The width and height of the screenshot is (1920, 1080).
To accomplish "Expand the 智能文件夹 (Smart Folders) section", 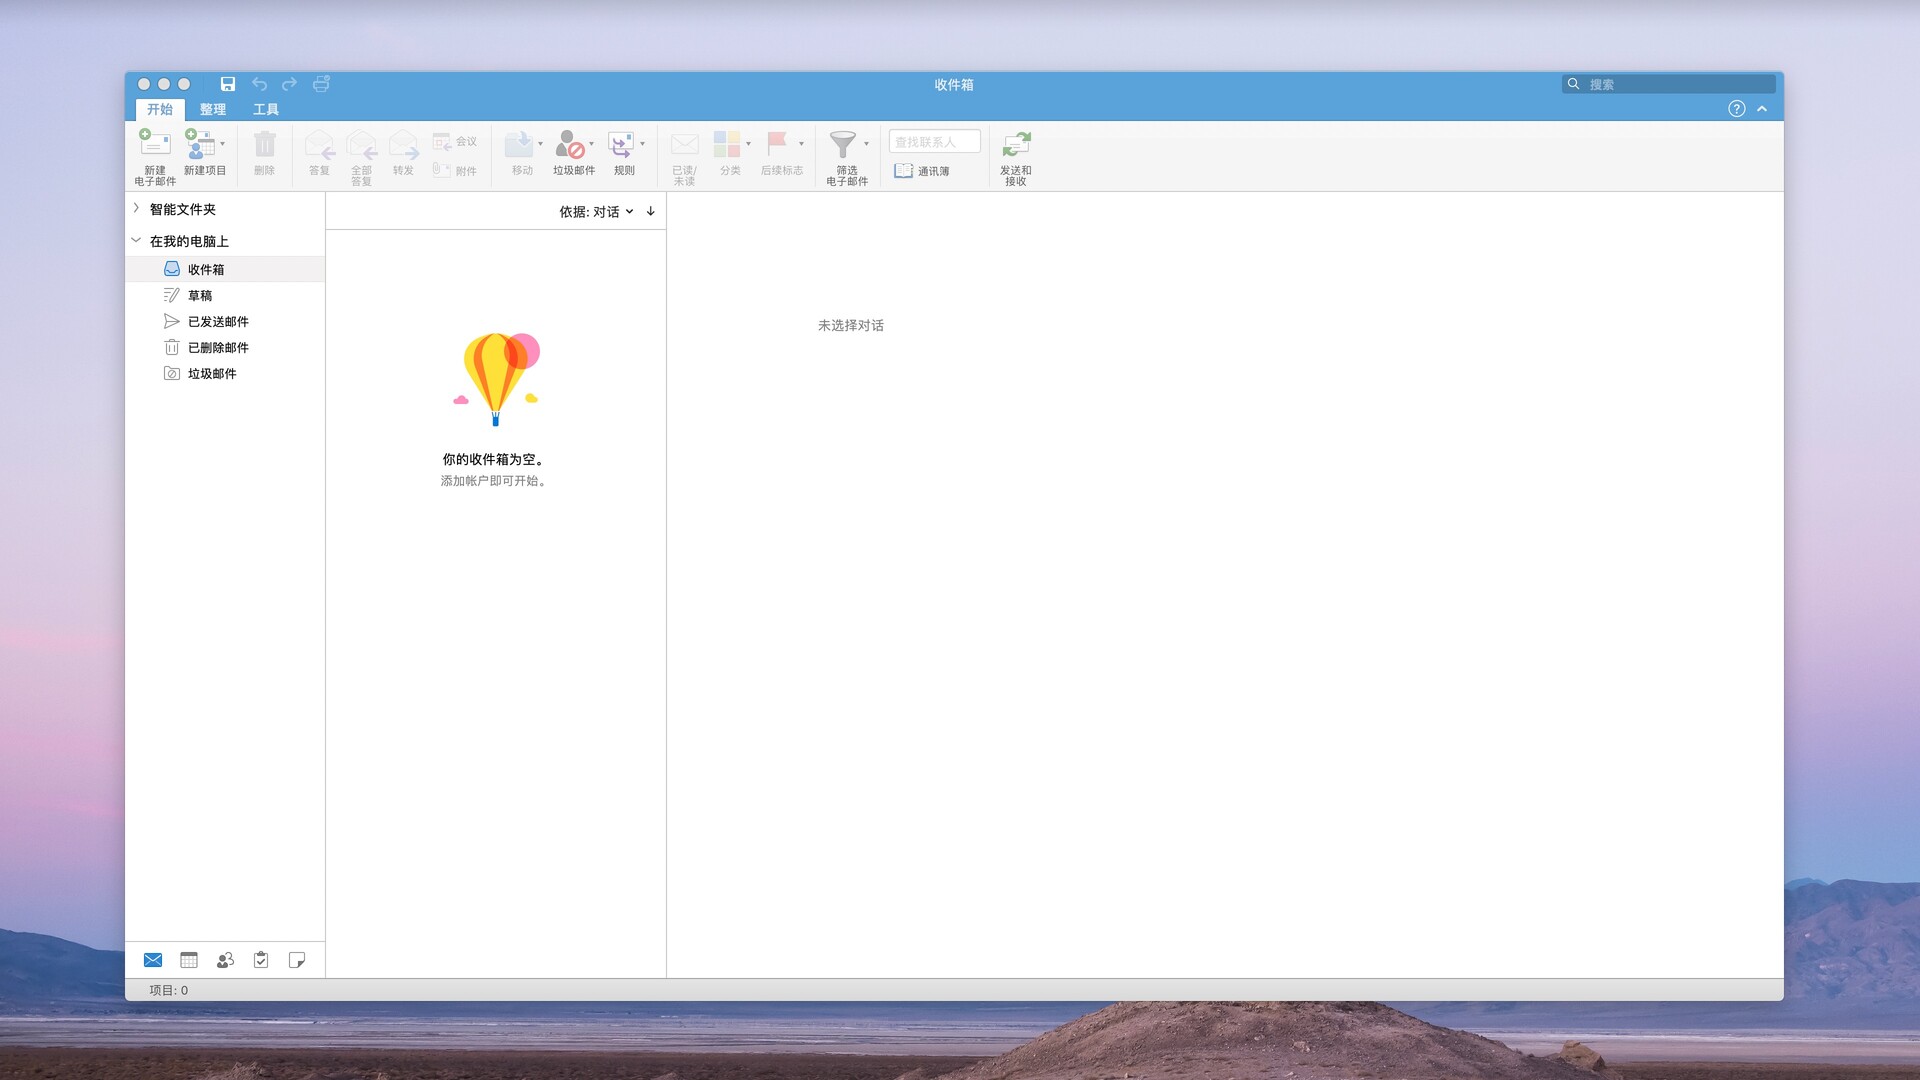I will [x=136, y=209].
